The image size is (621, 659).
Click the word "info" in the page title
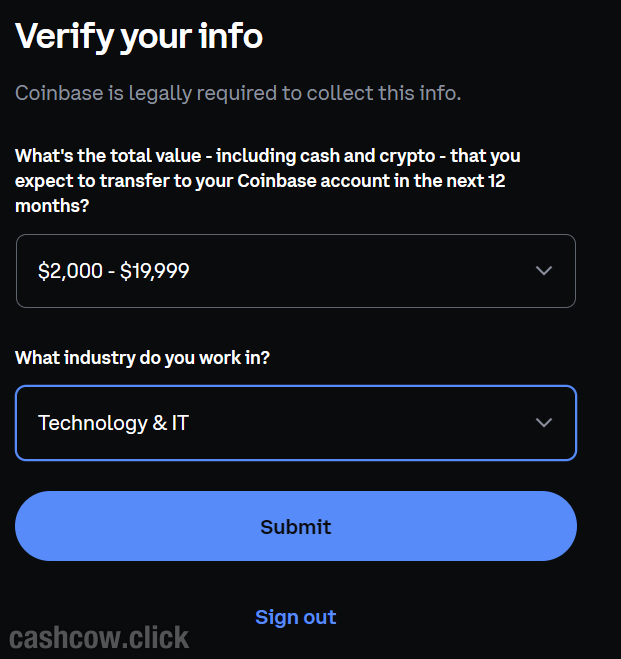(231, 37)
